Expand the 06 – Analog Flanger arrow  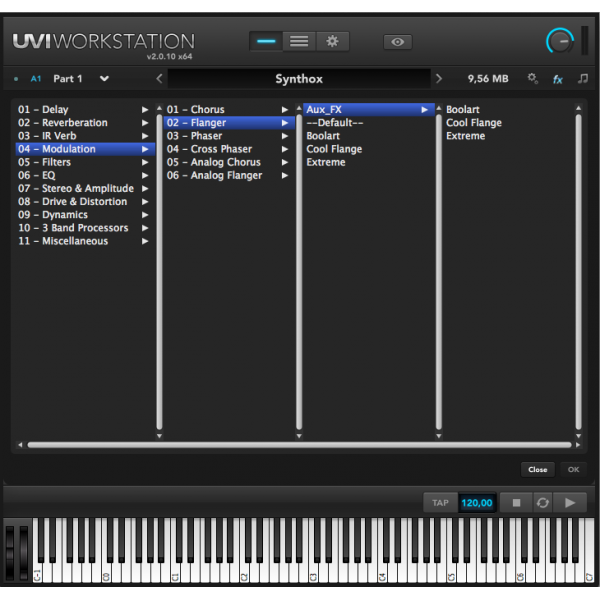(285, 175)
